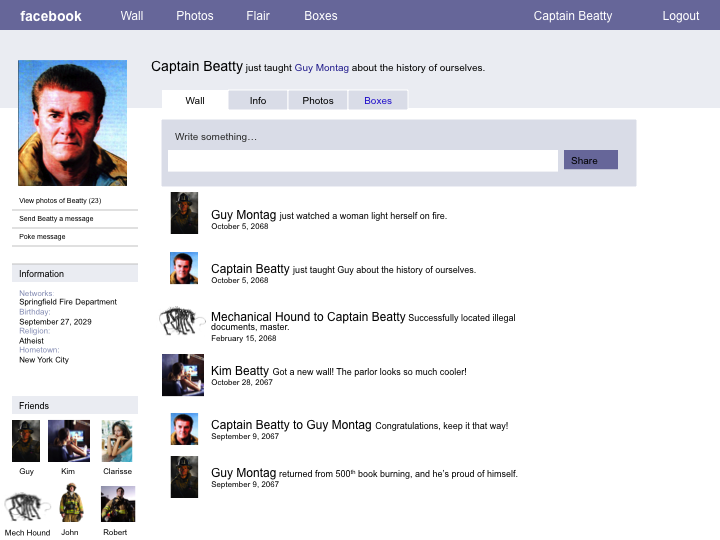Click Kim Beatty avatar in wall feed
This screenshot has width=720, height=540.
(183, 375)
